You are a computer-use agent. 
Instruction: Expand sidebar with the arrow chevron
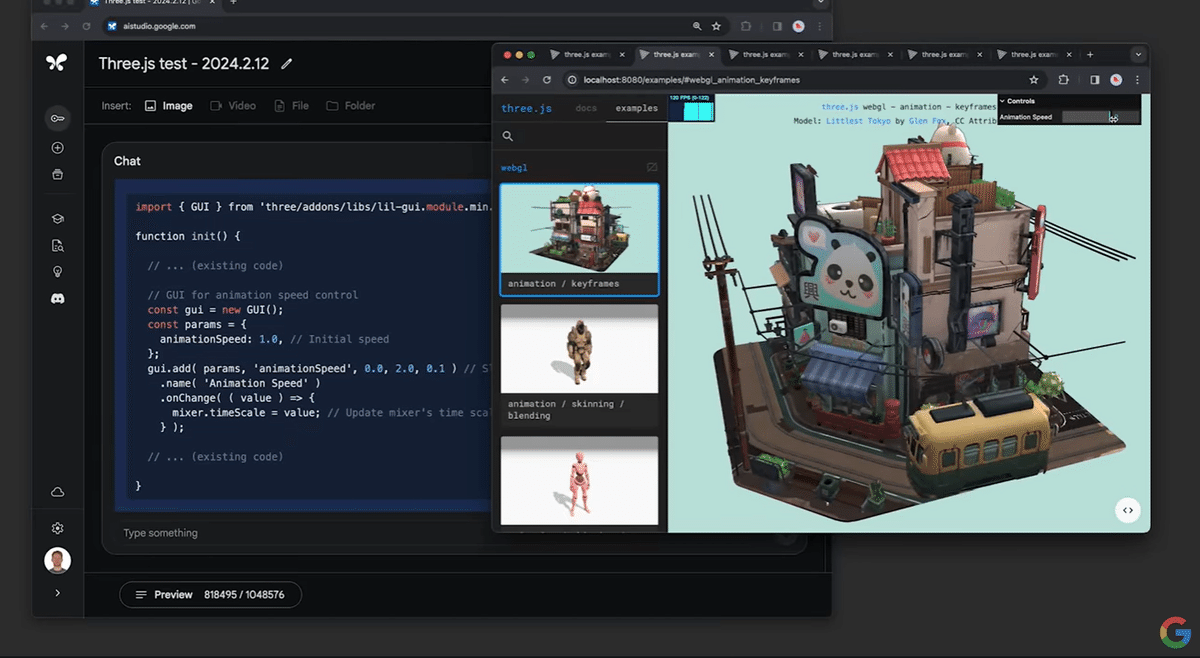pyautogui.click(x=57, y=593)
